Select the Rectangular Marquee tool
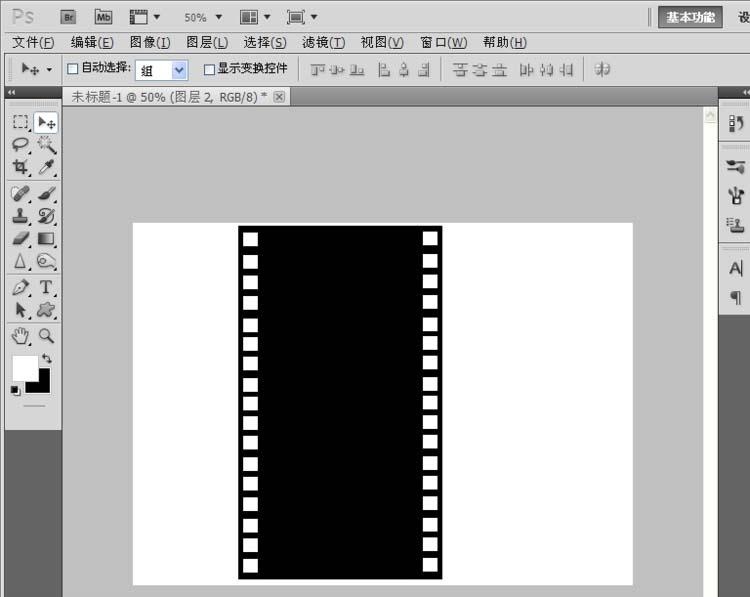750x597 pixels. 20,122
